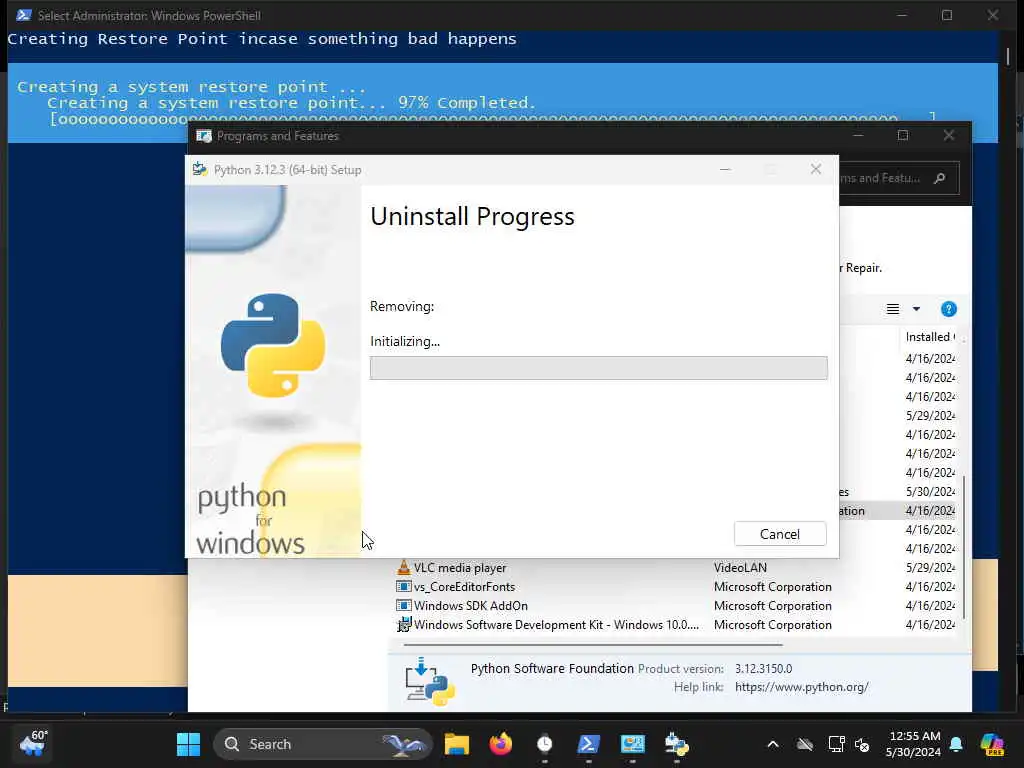This screenshot has width=1024, height=768.
Task: Open File Explorer from the taskbar
Action: [456, 744]
